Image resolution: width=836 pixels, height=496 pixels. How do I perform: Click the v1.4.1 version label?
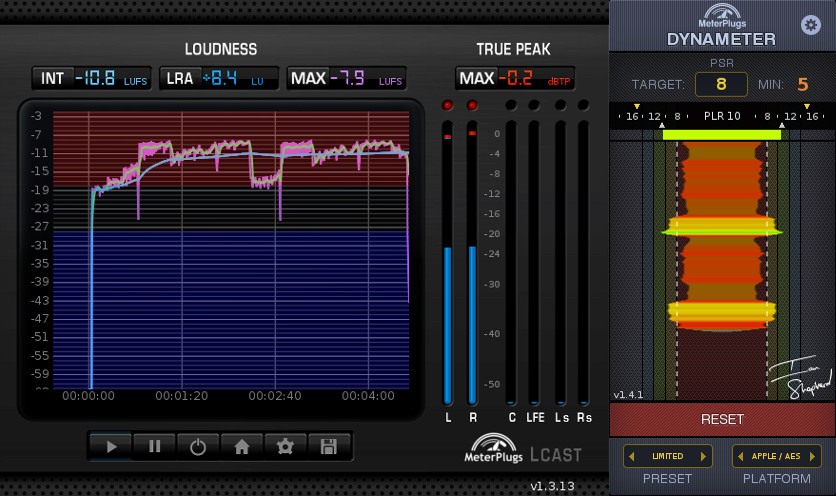[x=628, y=395]
